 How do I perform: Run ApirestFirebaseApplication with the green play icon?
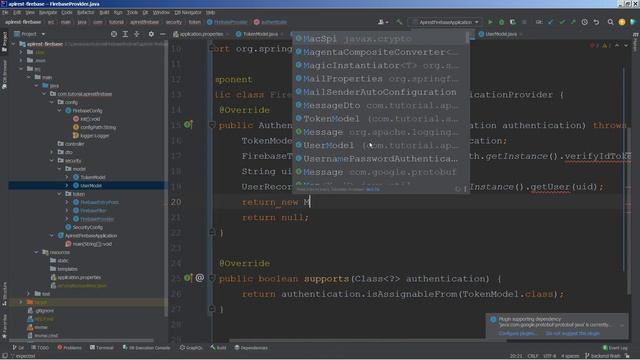click(490, 22)
